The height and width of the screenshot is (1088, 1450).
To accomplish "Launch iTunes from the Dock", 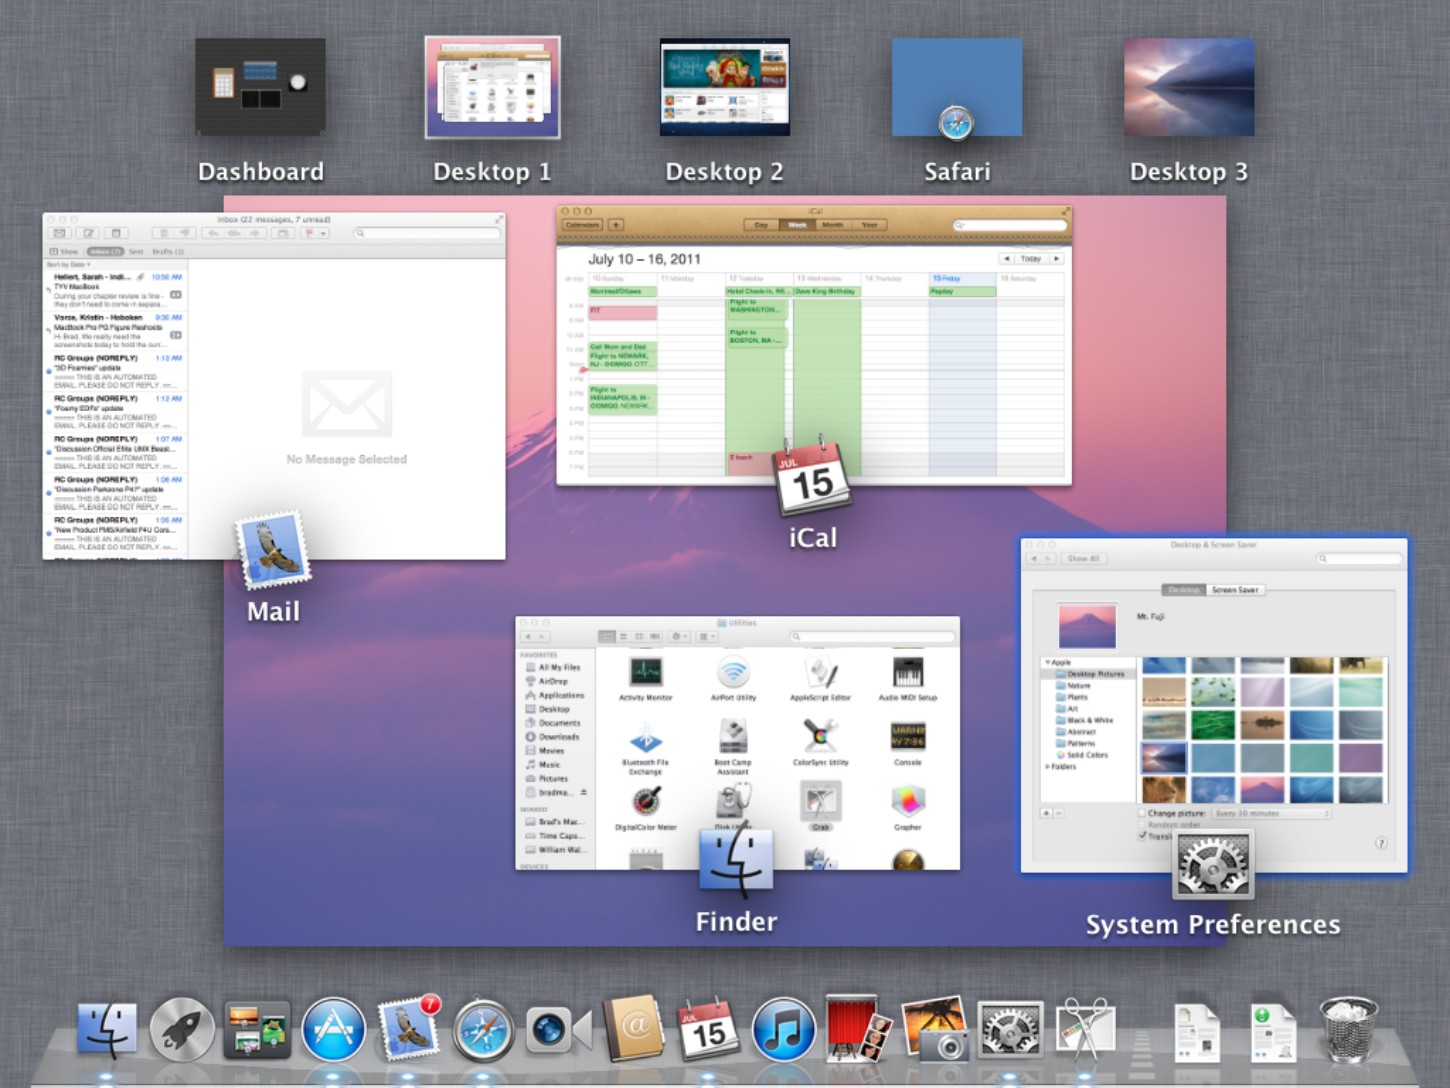I will [783, 1030].
